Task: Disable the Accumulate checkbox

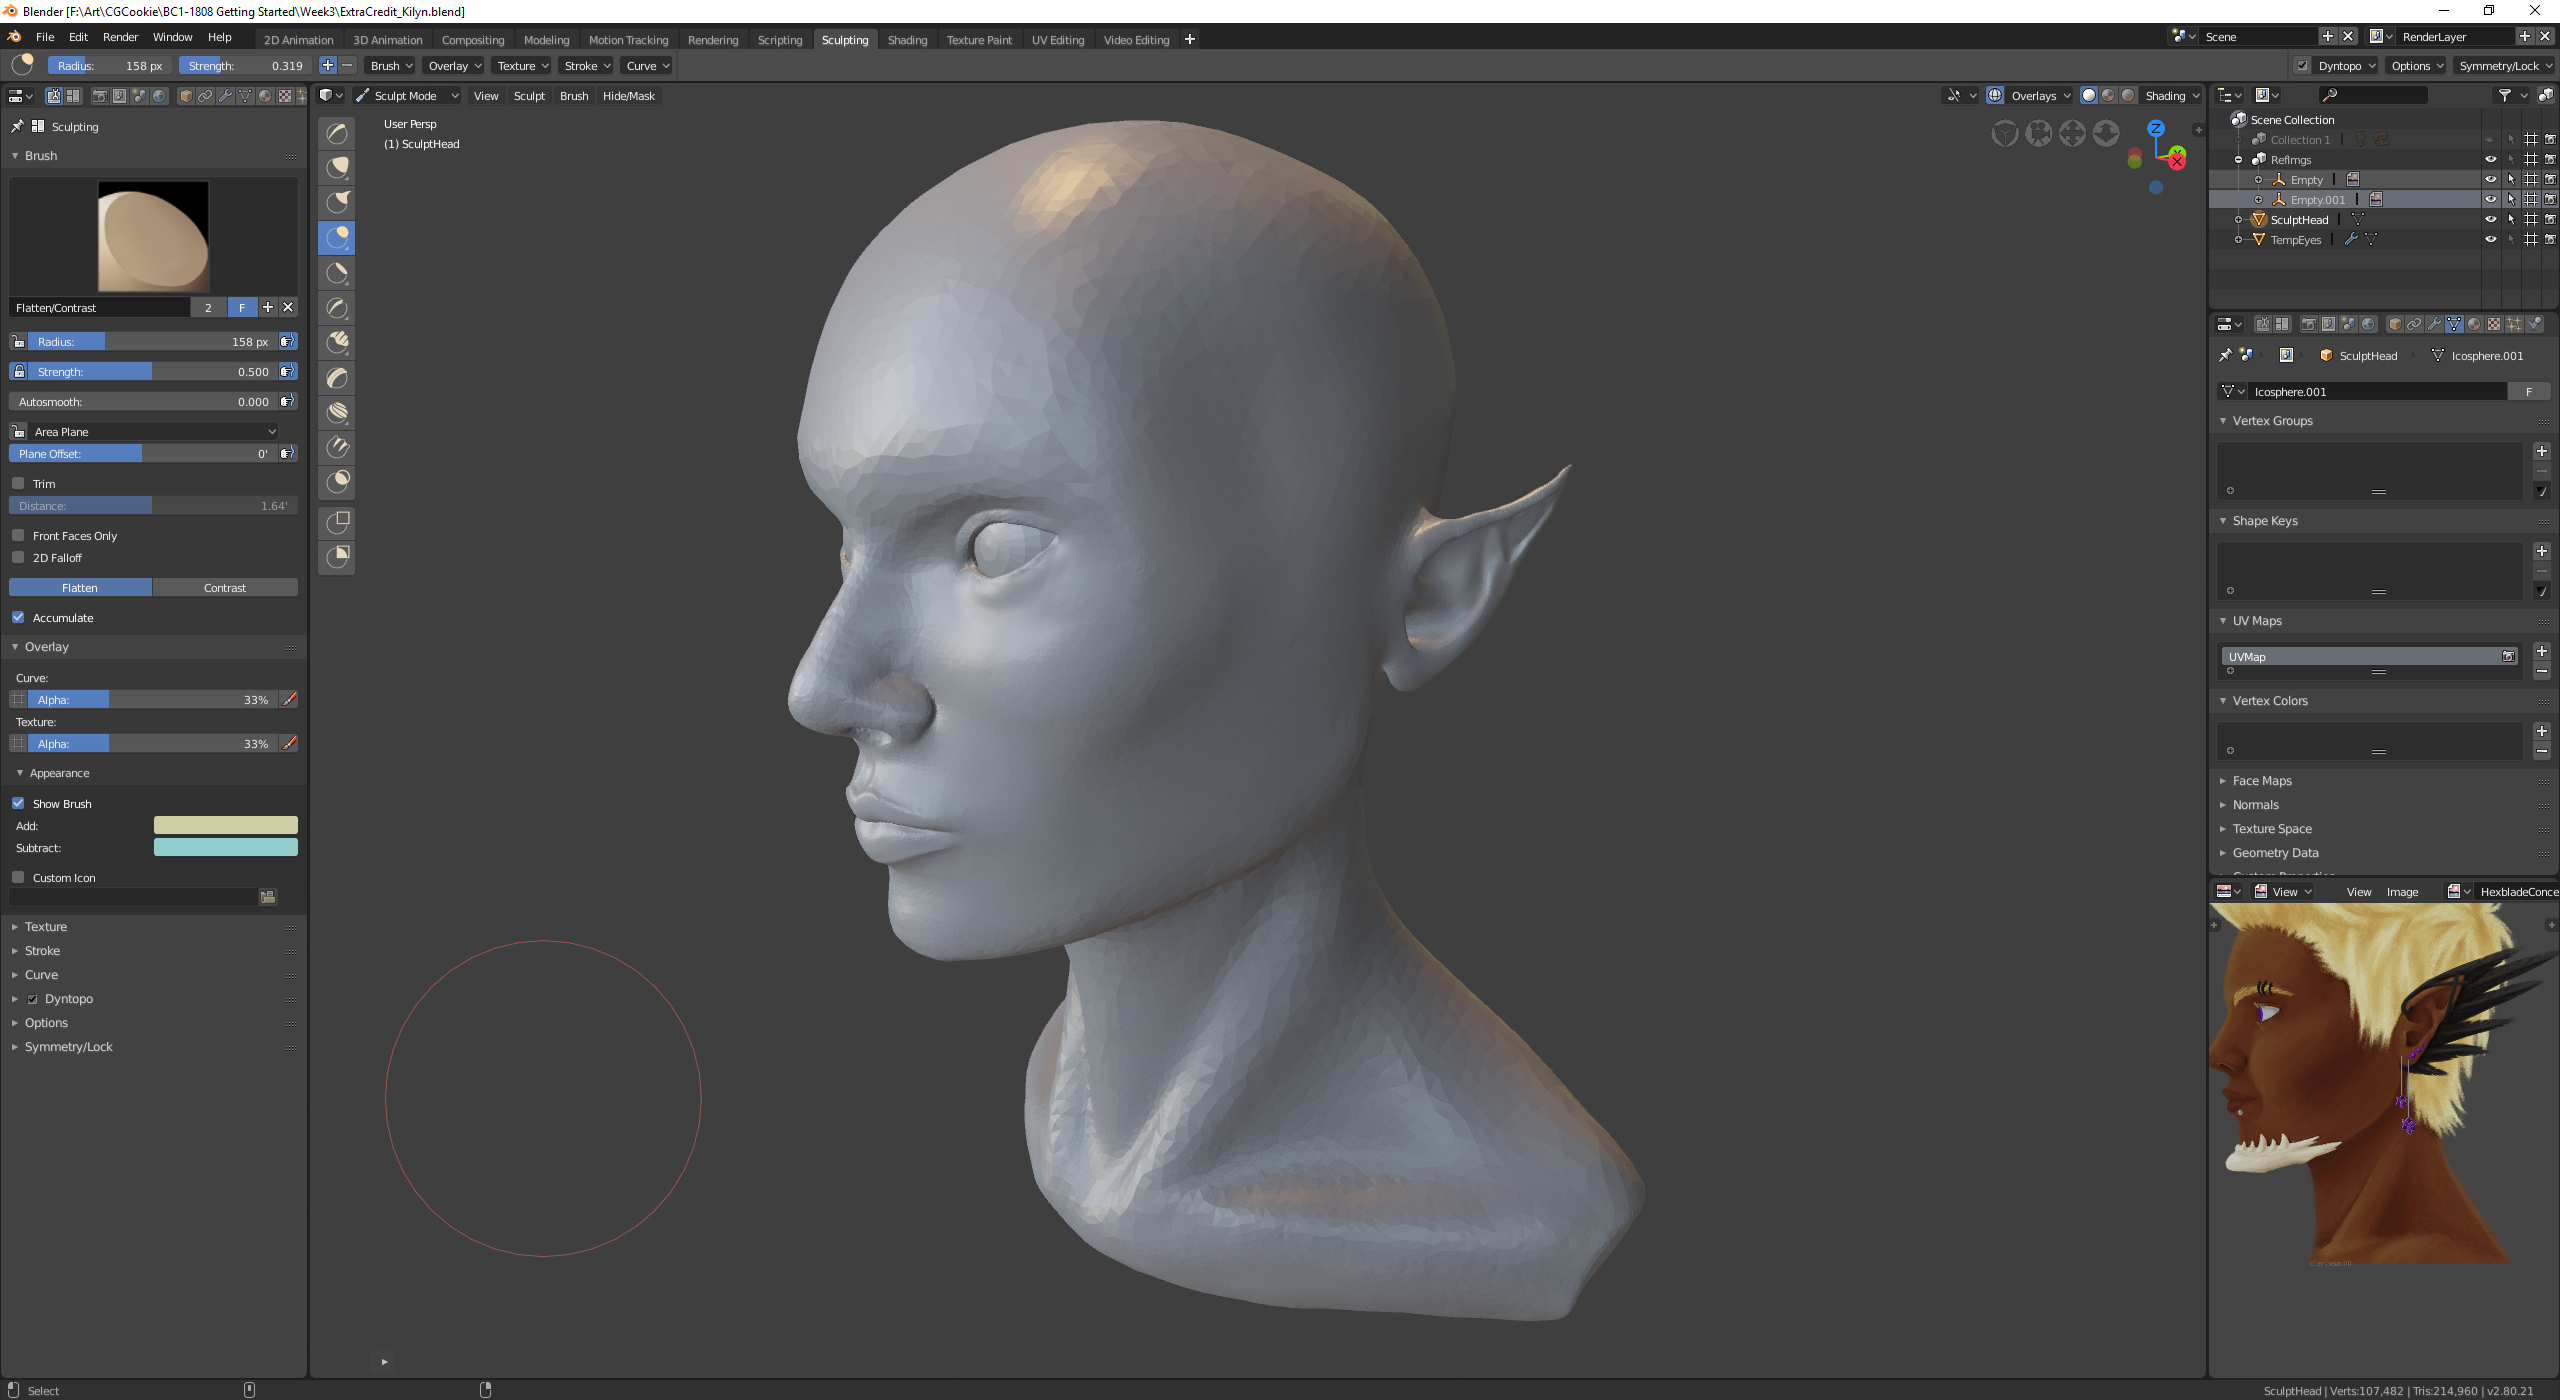Action: 18,617
